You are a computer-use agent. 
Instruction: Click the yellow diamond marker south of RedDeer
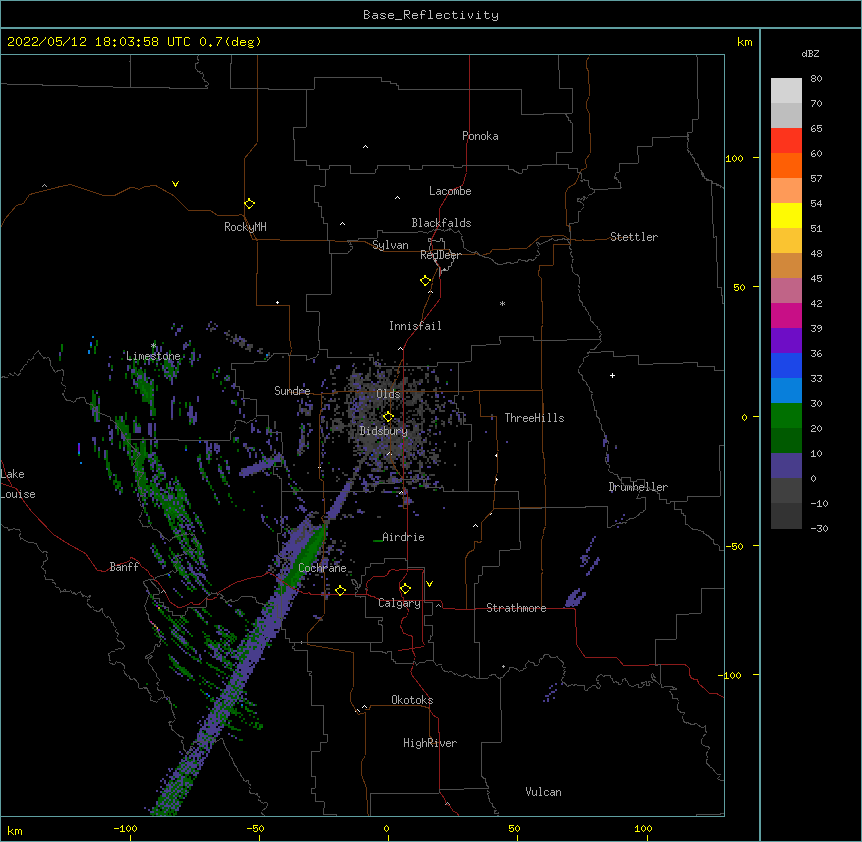[426, 281]
